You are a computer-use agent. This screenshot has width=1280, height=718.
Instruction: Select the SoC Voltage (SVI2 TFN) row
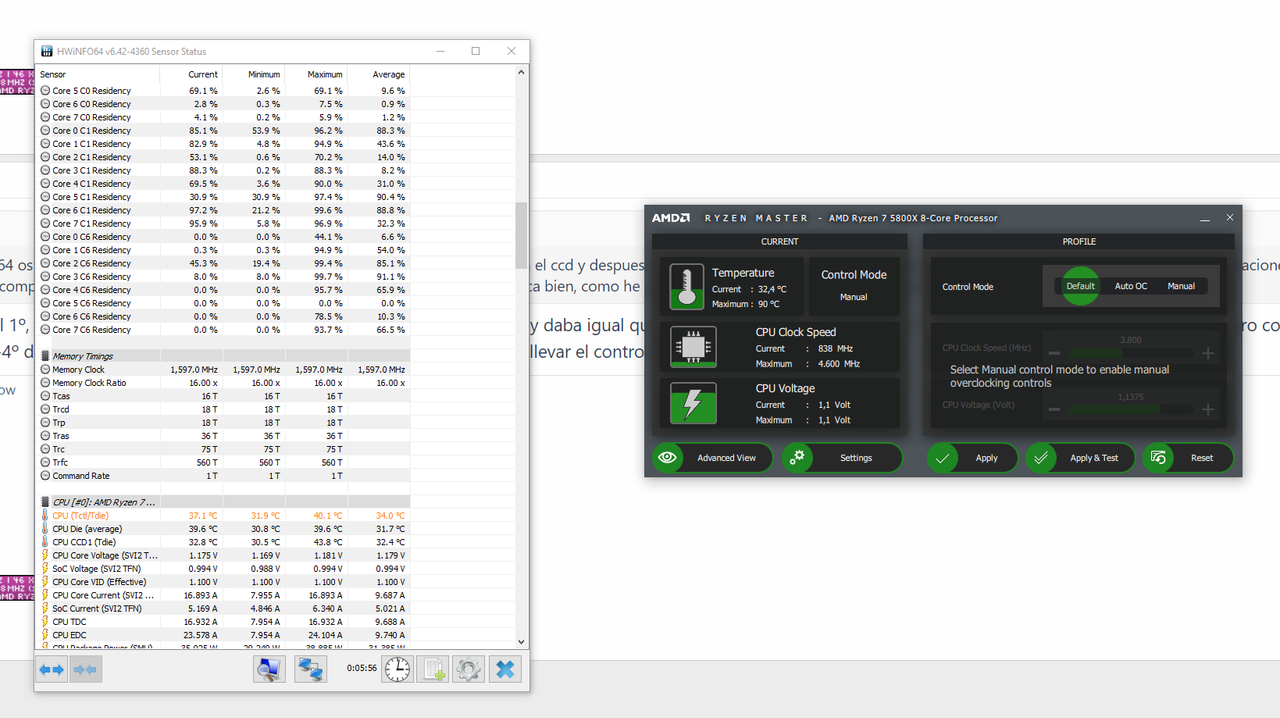223,568
